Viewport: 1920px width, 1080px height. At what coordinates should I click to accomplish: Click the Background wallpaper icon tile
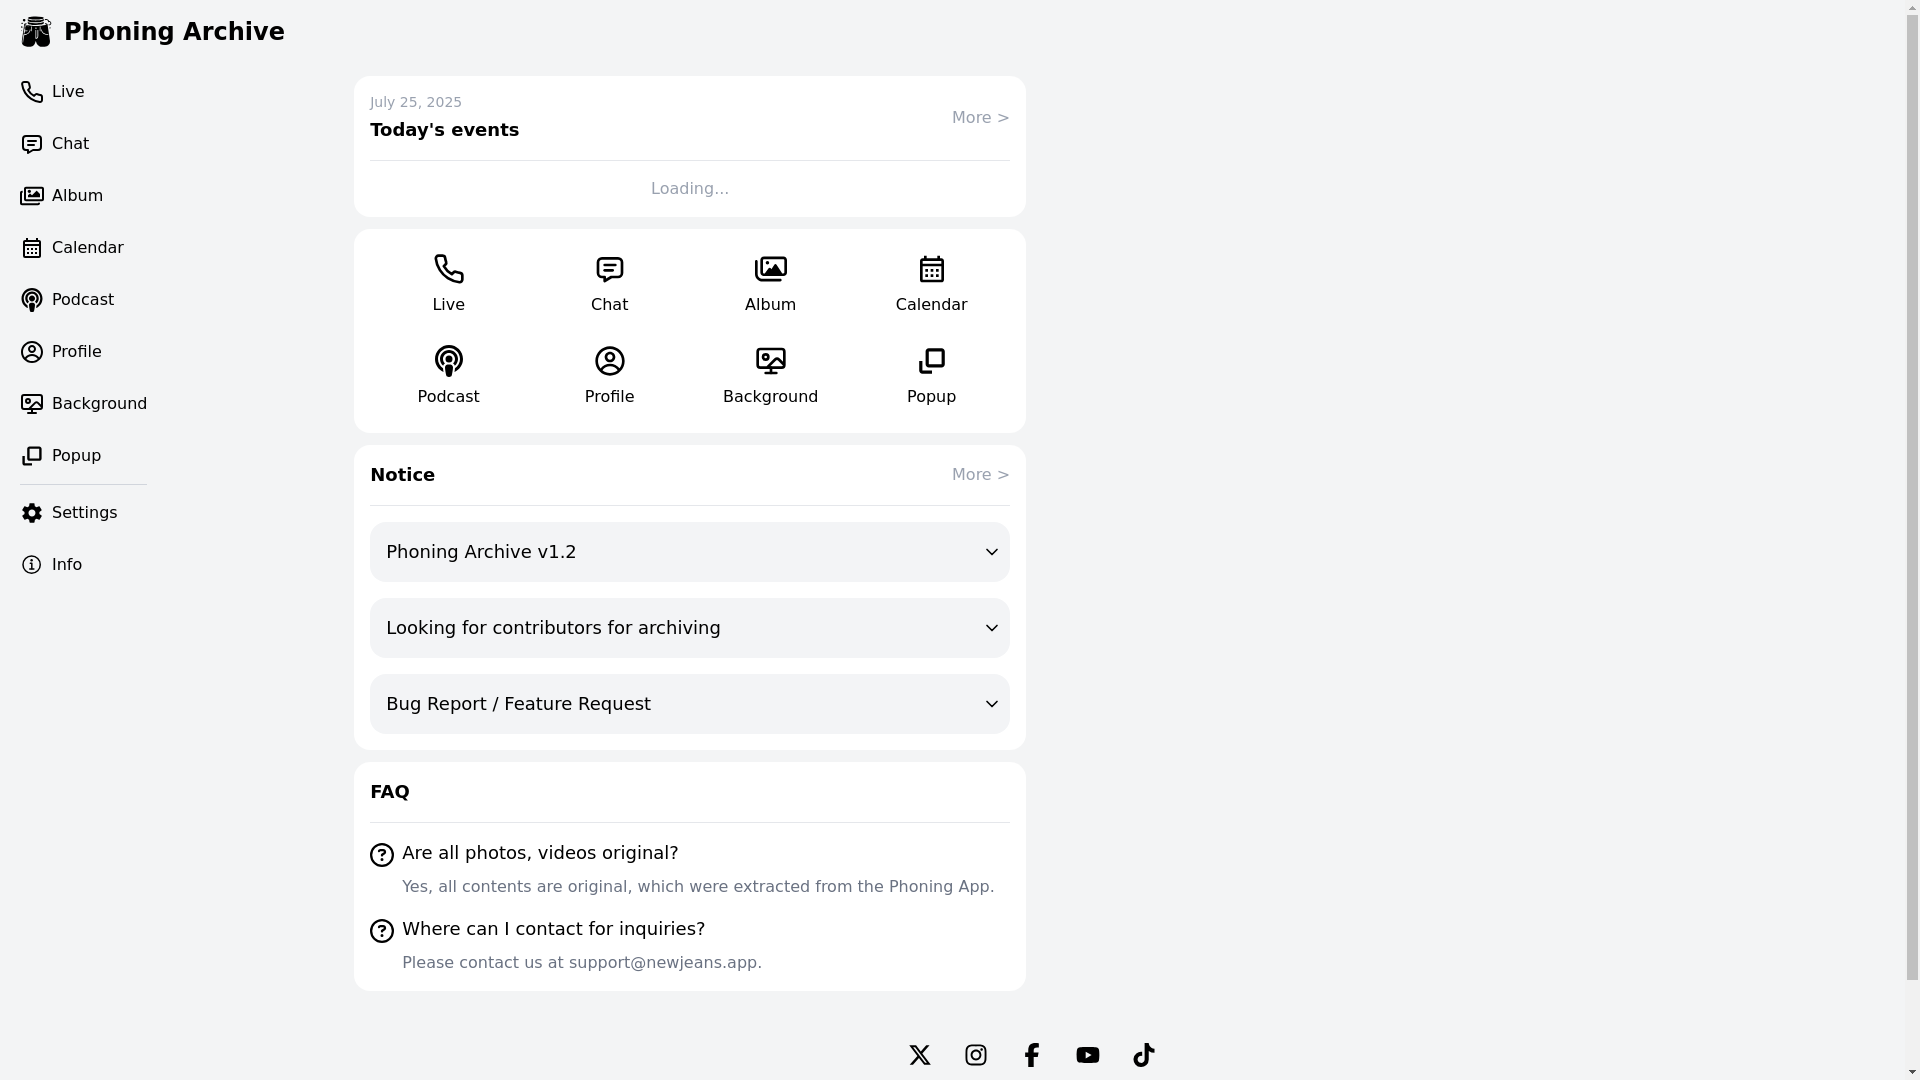771,376
